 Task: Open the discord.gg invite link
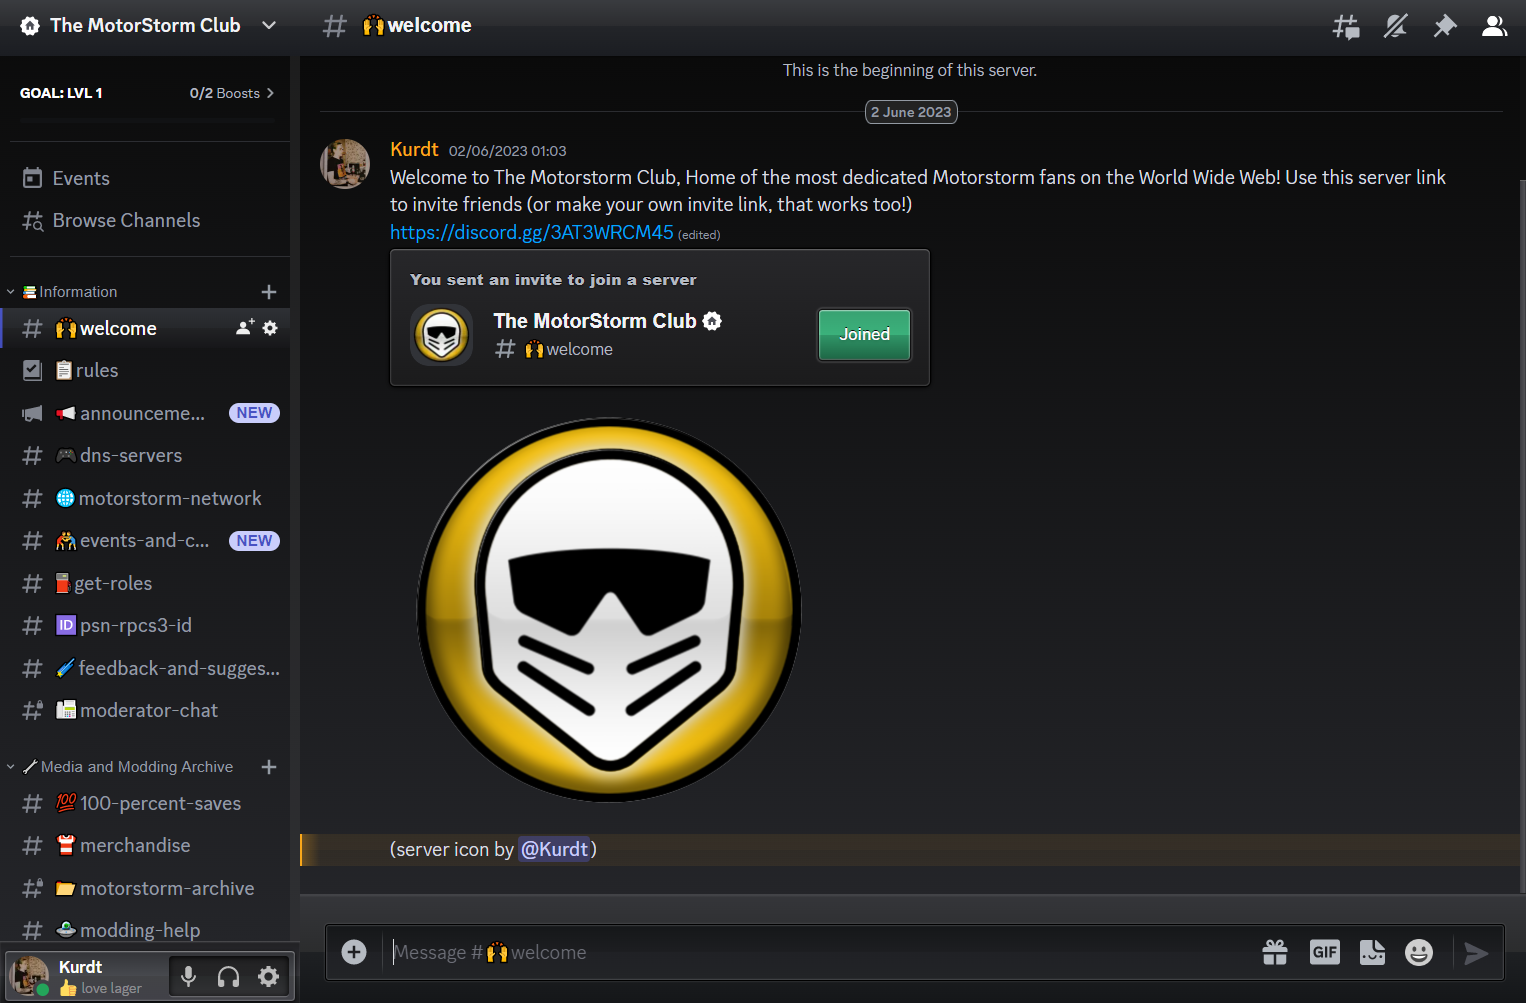(531, 232)
